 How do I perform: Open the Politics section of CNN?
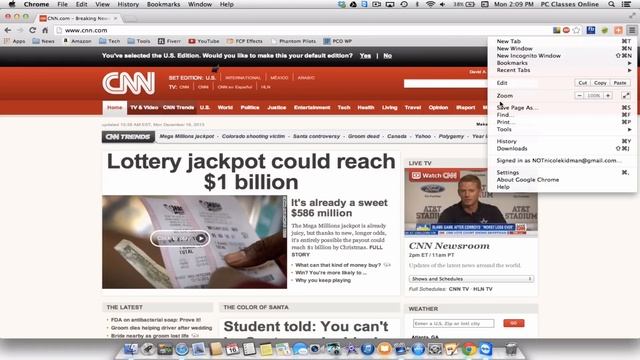click(x=250, y=108)
